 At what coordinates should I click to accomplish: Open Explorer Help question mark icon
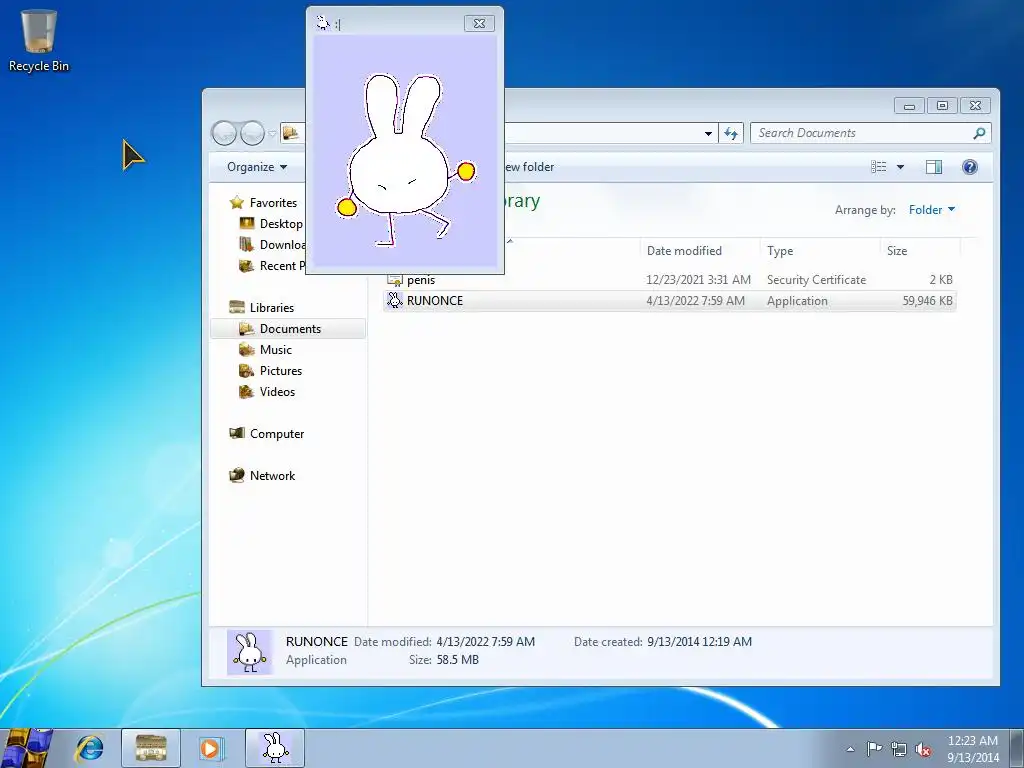pos(970,167)
